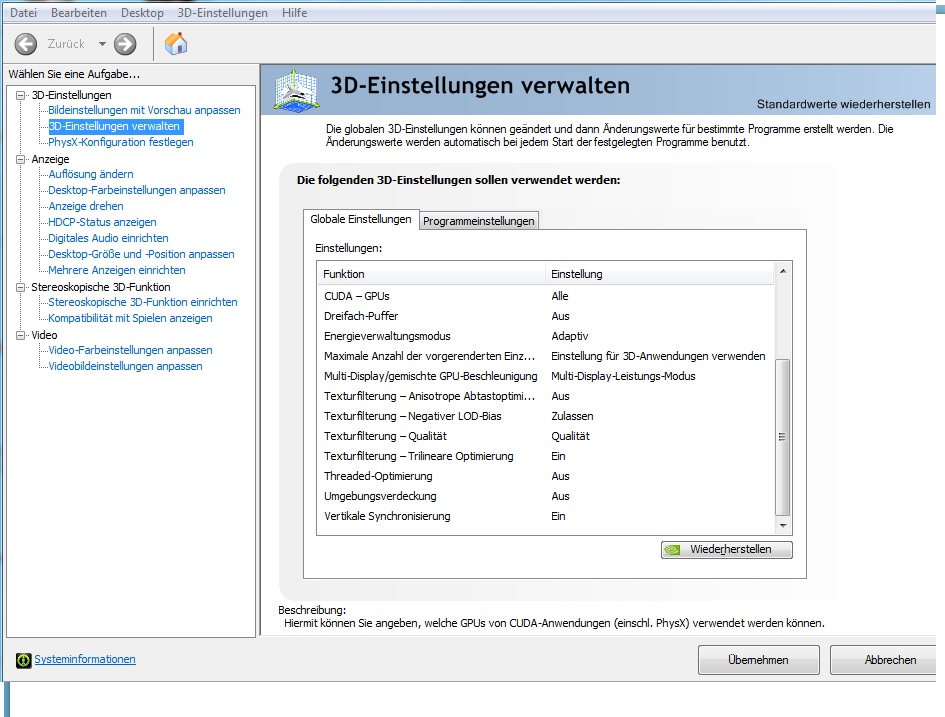Select Multi-Display/gemischte GPU-Beschleunigung row

546,376
